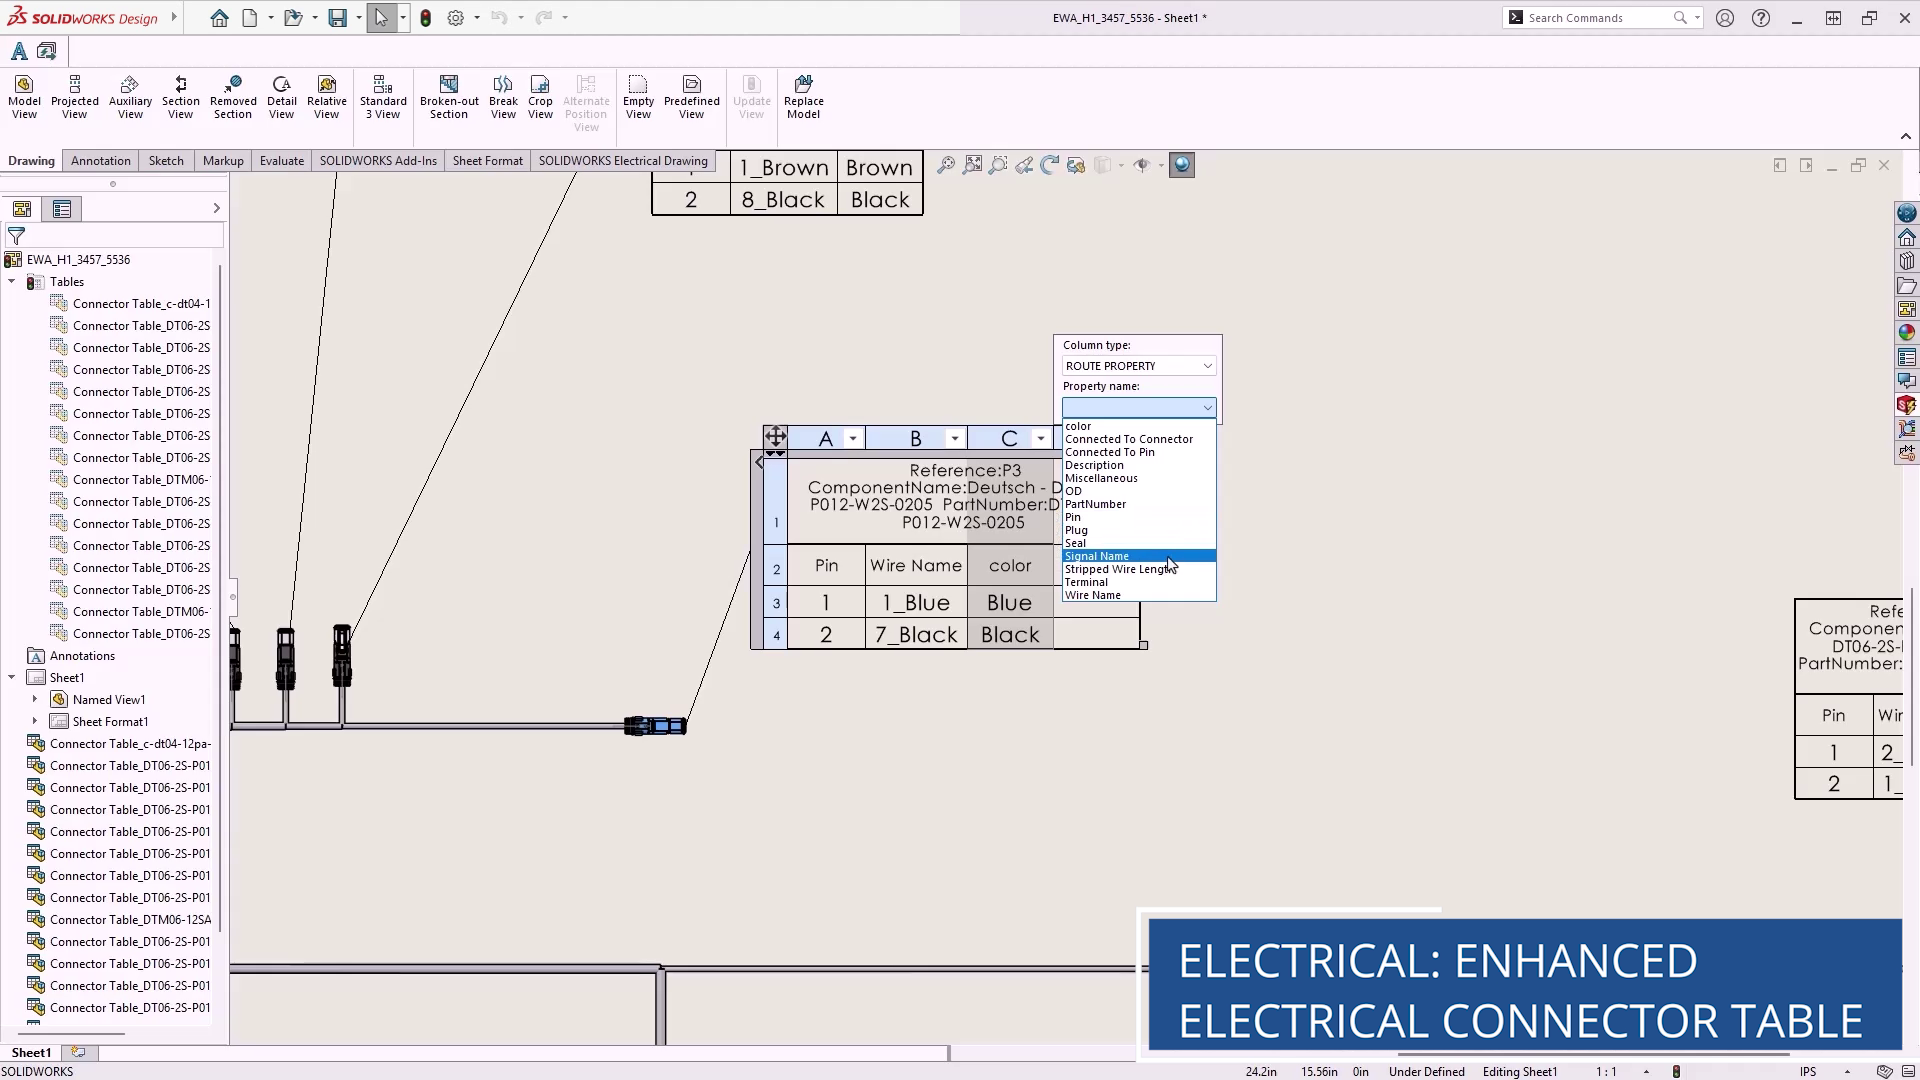
Task: Switch to the Annotation tab
Action: coord(100,161)
